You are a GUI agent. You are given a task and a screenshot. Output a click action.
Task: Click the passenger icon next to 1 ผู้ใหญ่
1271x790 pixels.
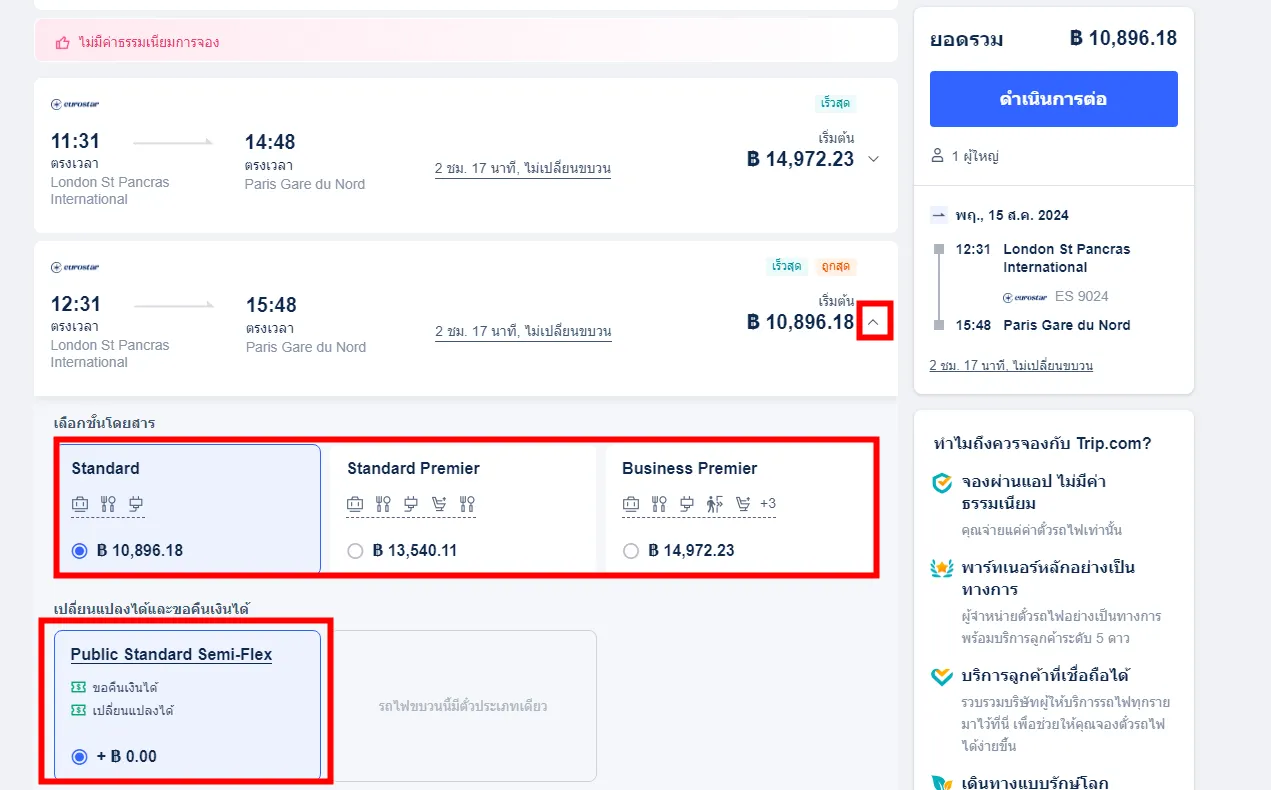click(x=937, y=156)
